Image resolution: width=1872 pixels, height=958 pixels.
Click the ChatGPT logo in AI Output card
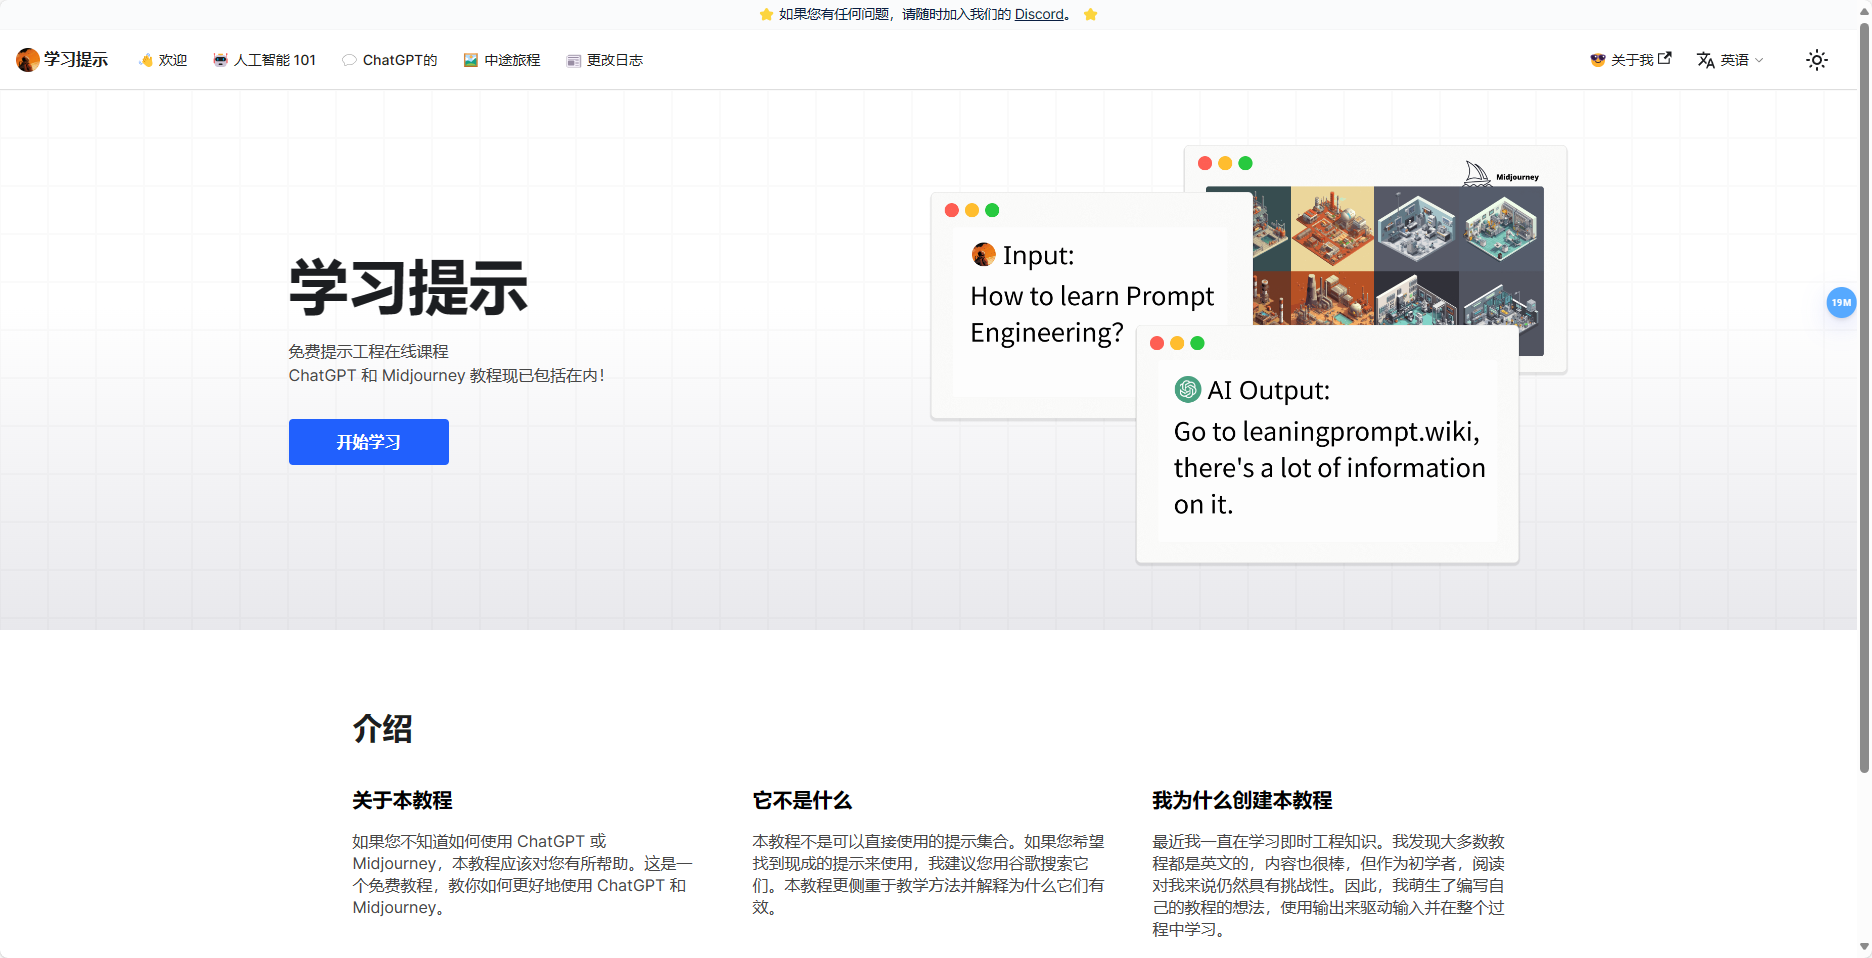1188,389
